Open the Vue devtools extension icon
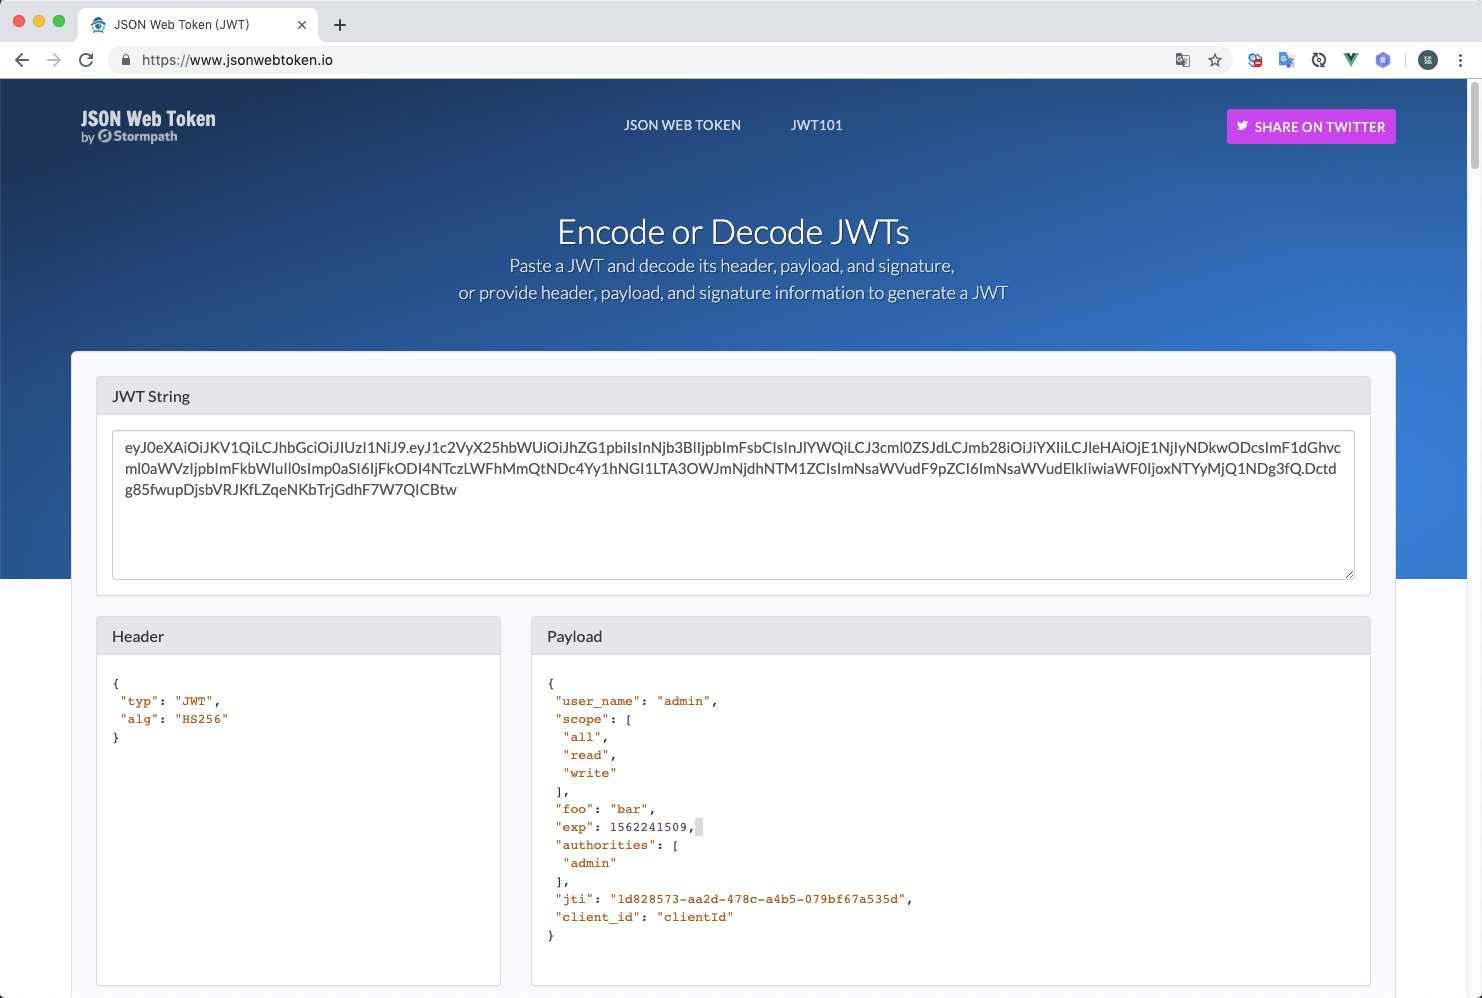The image size is (1482, 998). tap(1351, 60)
